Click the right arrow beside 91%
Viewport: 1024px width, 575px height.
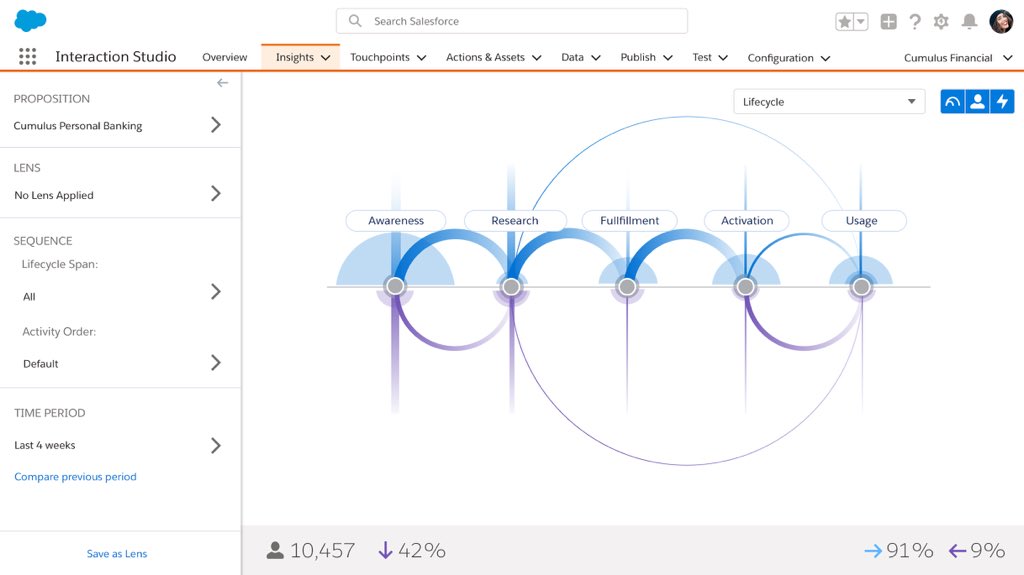tap(873, 551)
